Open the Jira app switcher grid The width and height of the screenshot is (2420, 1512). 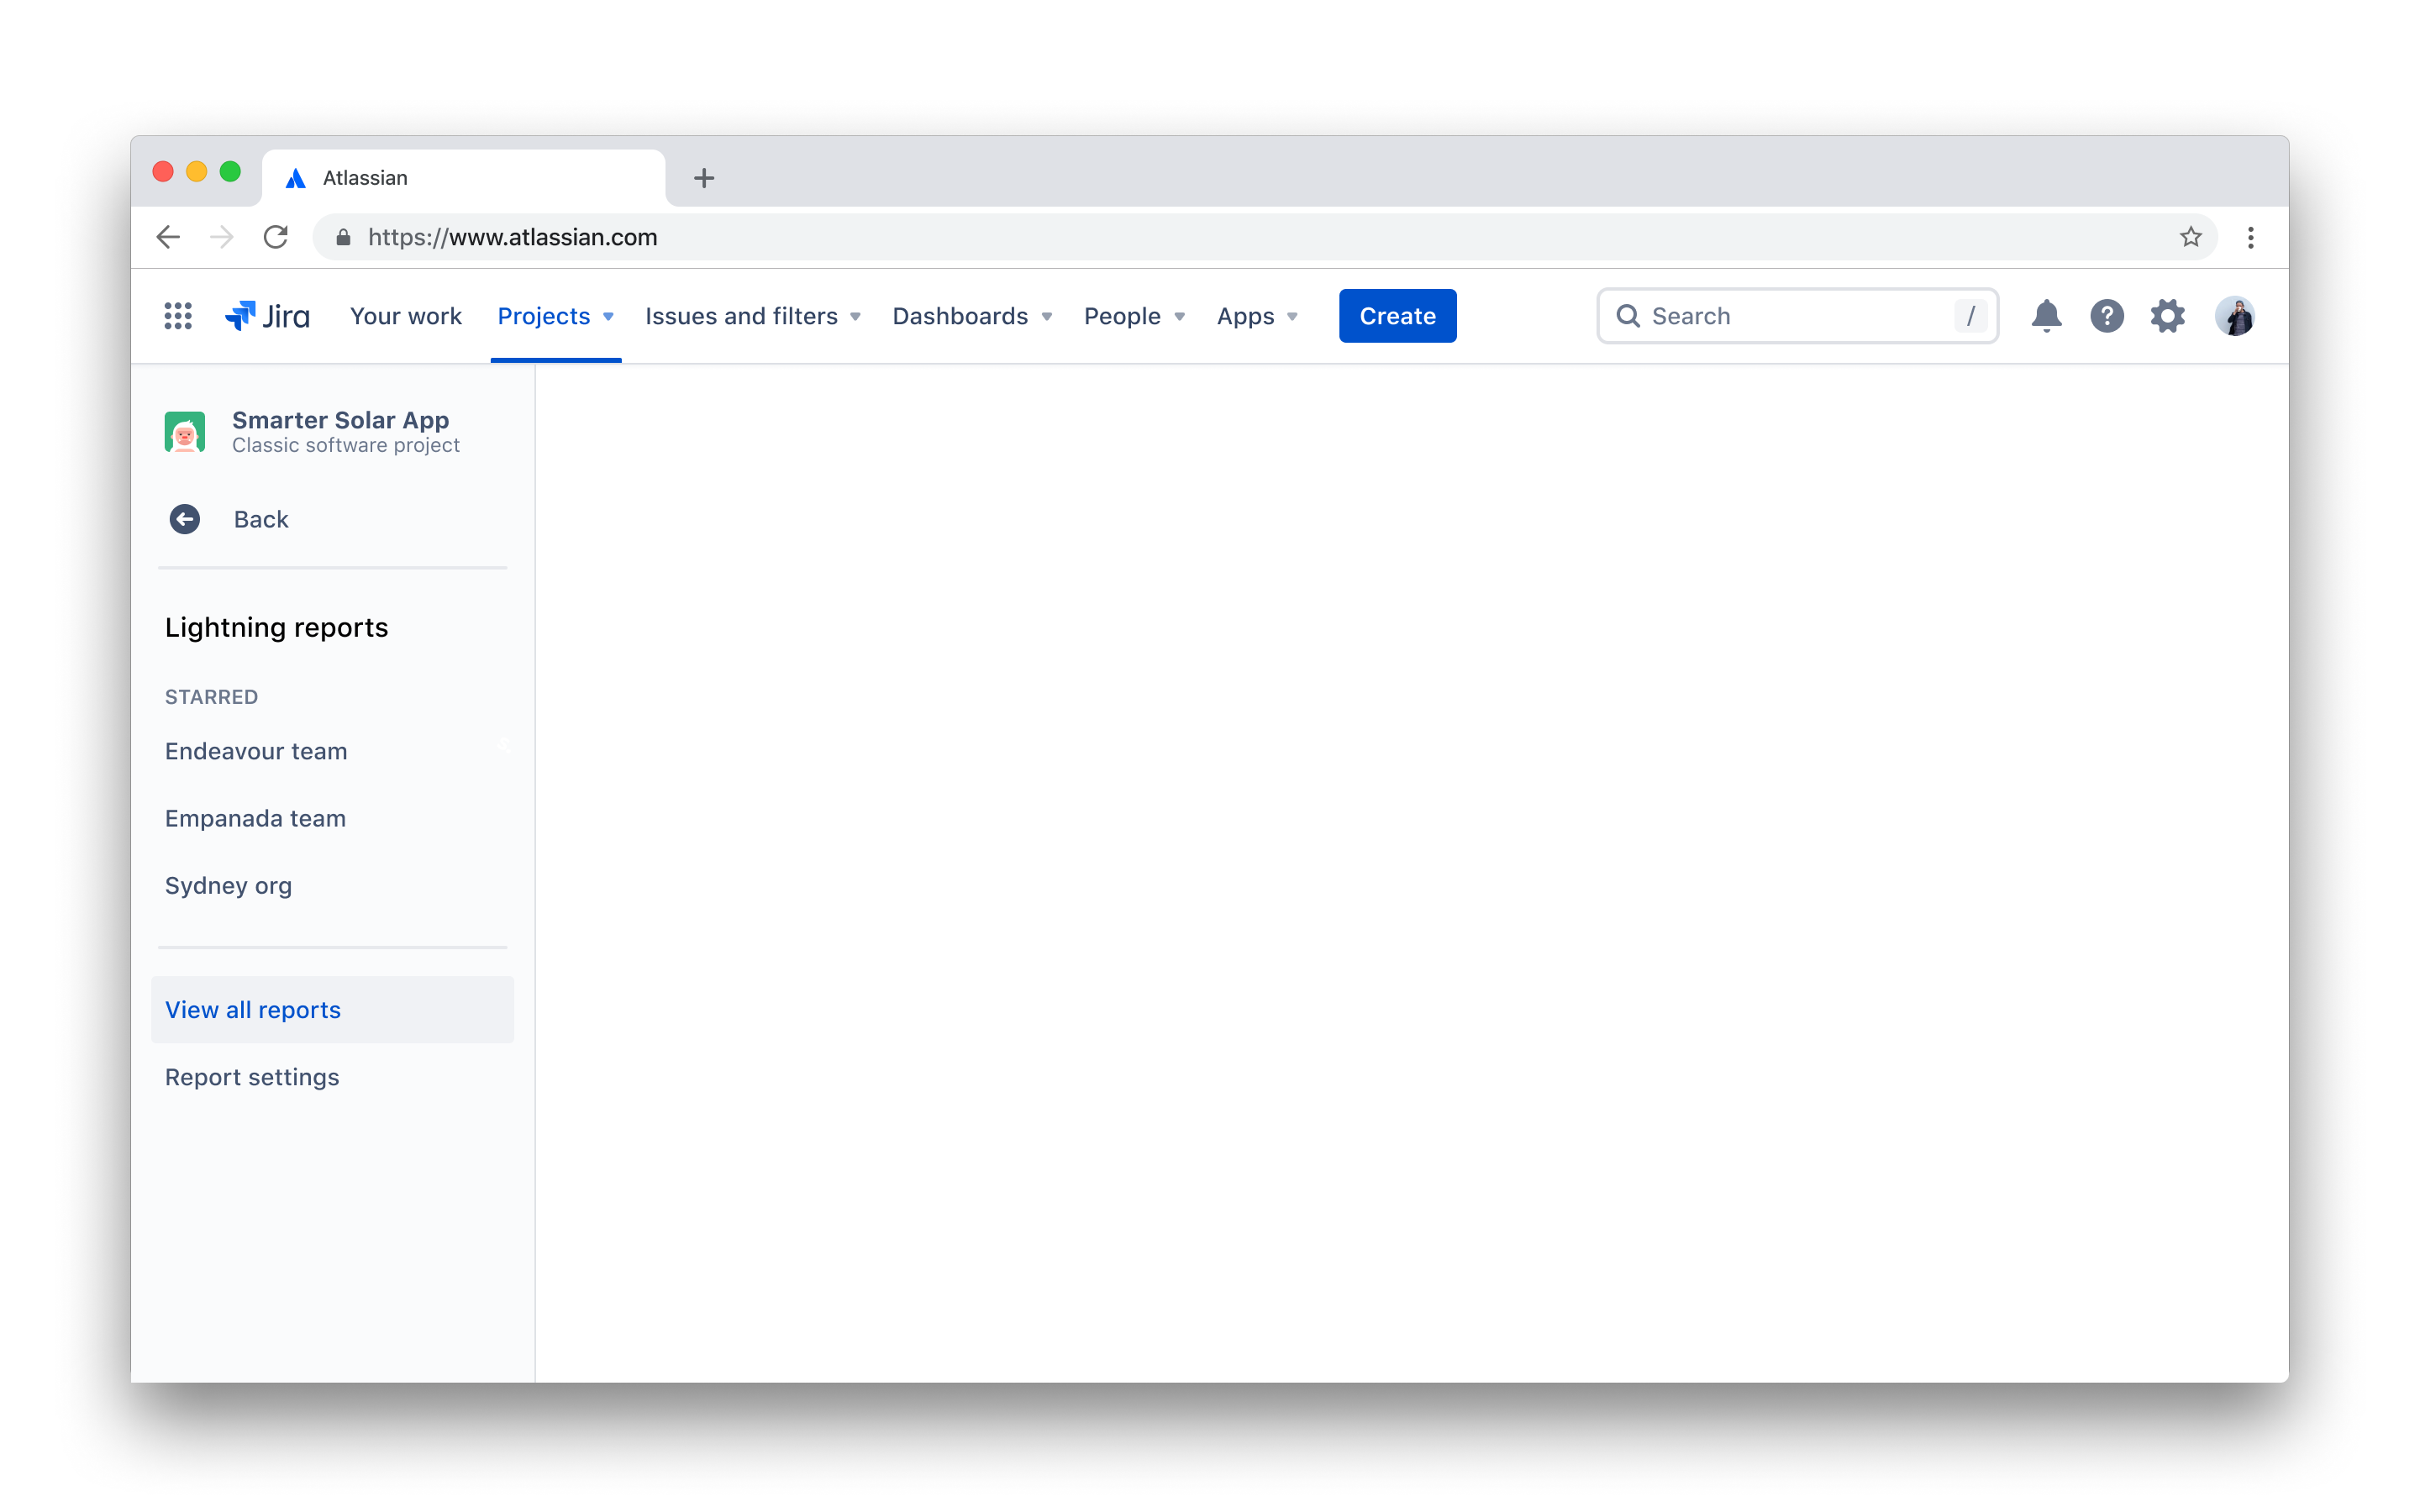(178, 316)
